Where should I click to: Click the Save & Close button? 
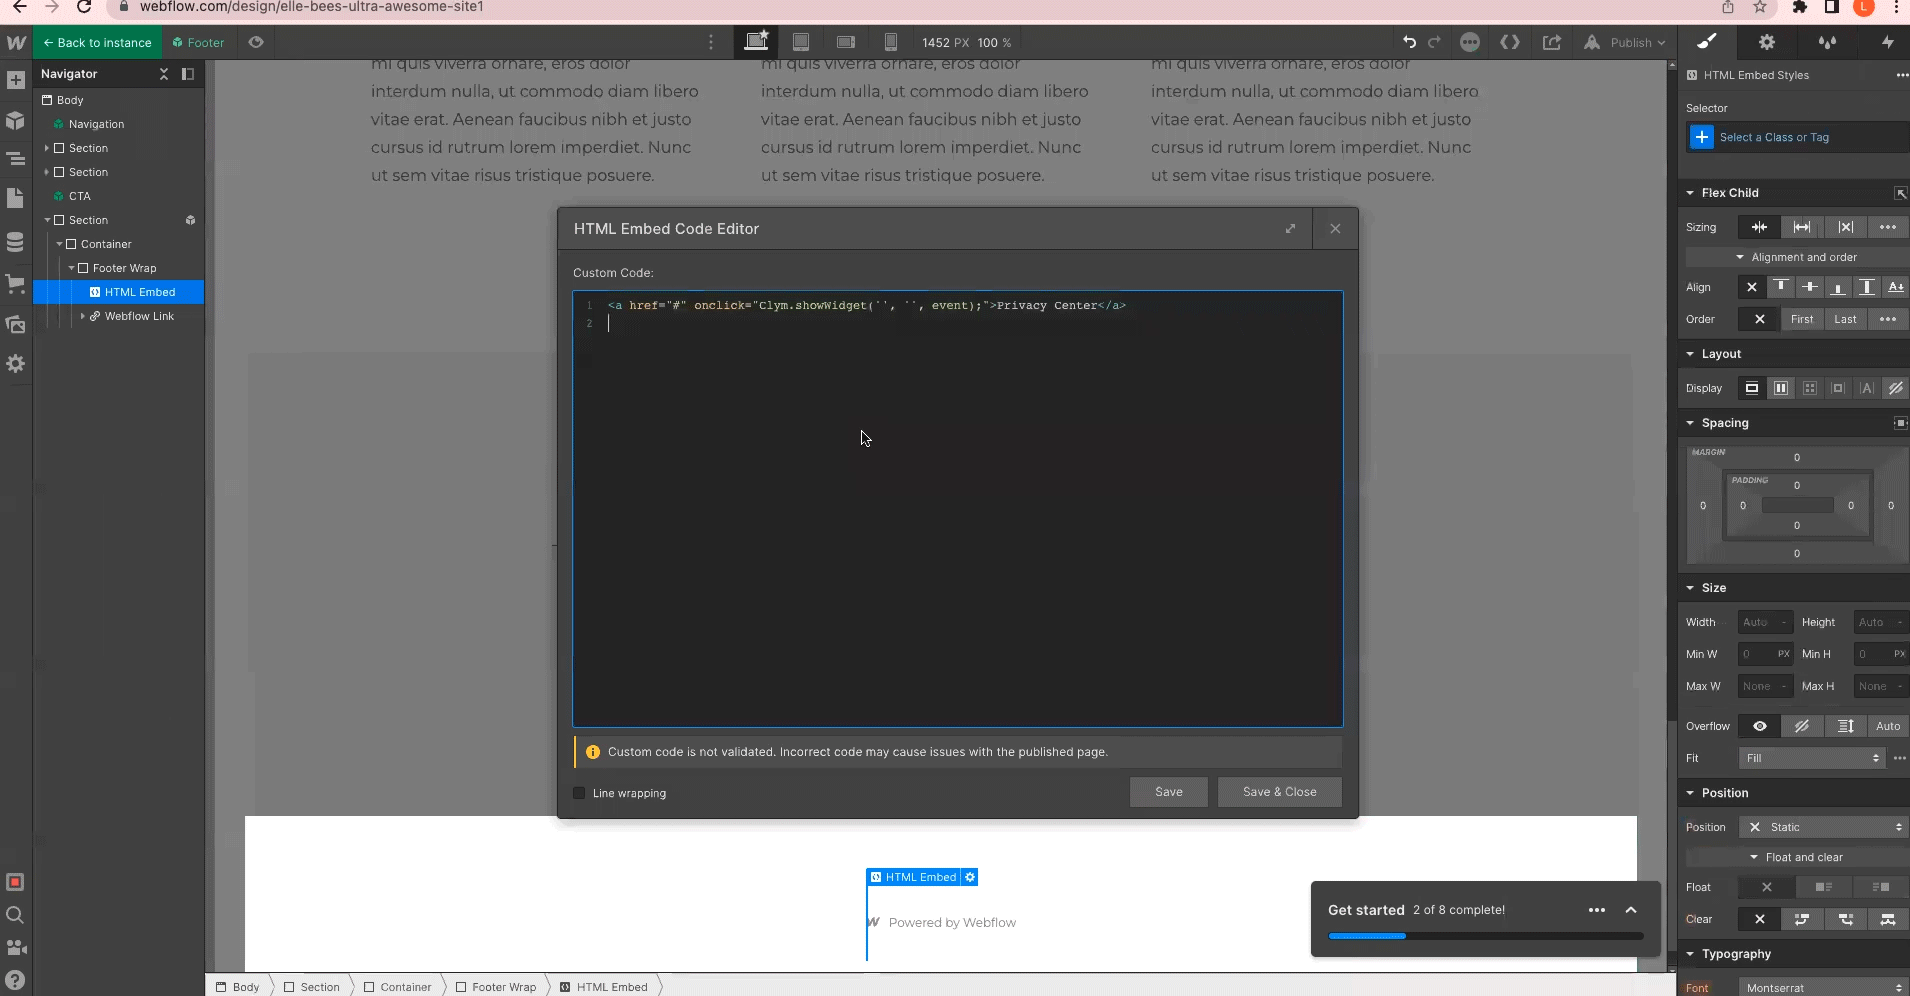[x=1280, y=792]
